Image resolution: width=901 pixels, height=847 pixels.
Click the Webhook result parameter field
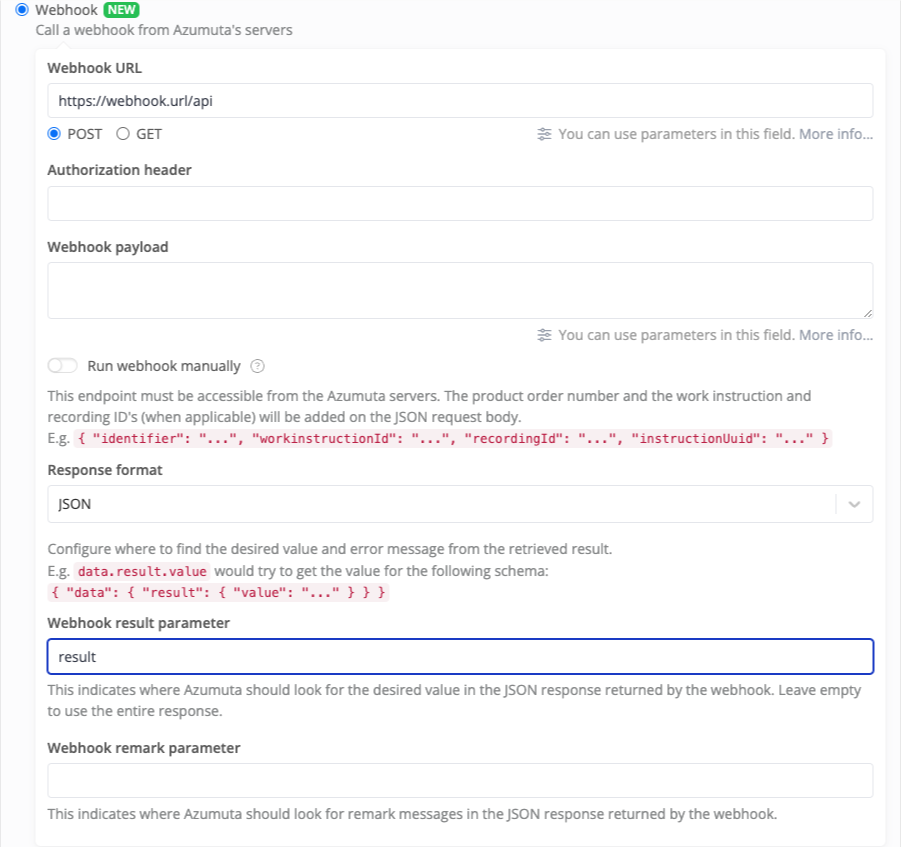click(x=460, y=655)
